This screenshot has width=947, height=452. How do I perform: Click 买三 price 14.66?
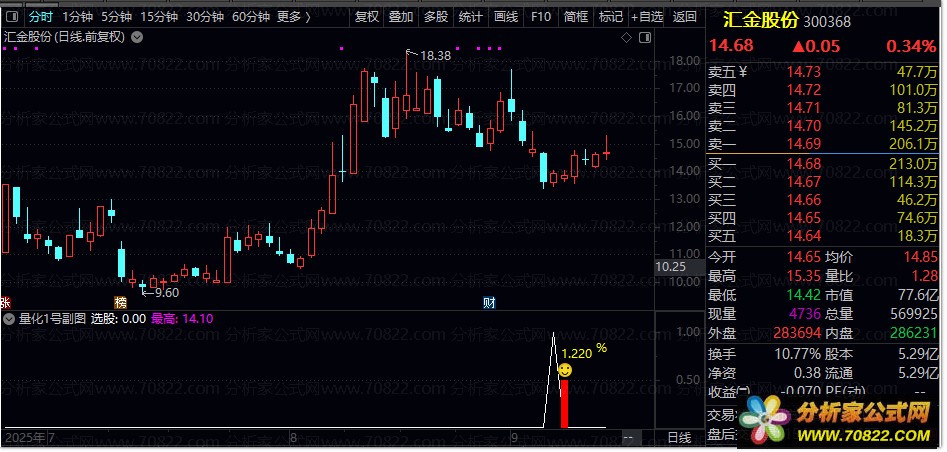tap(804, 200)
